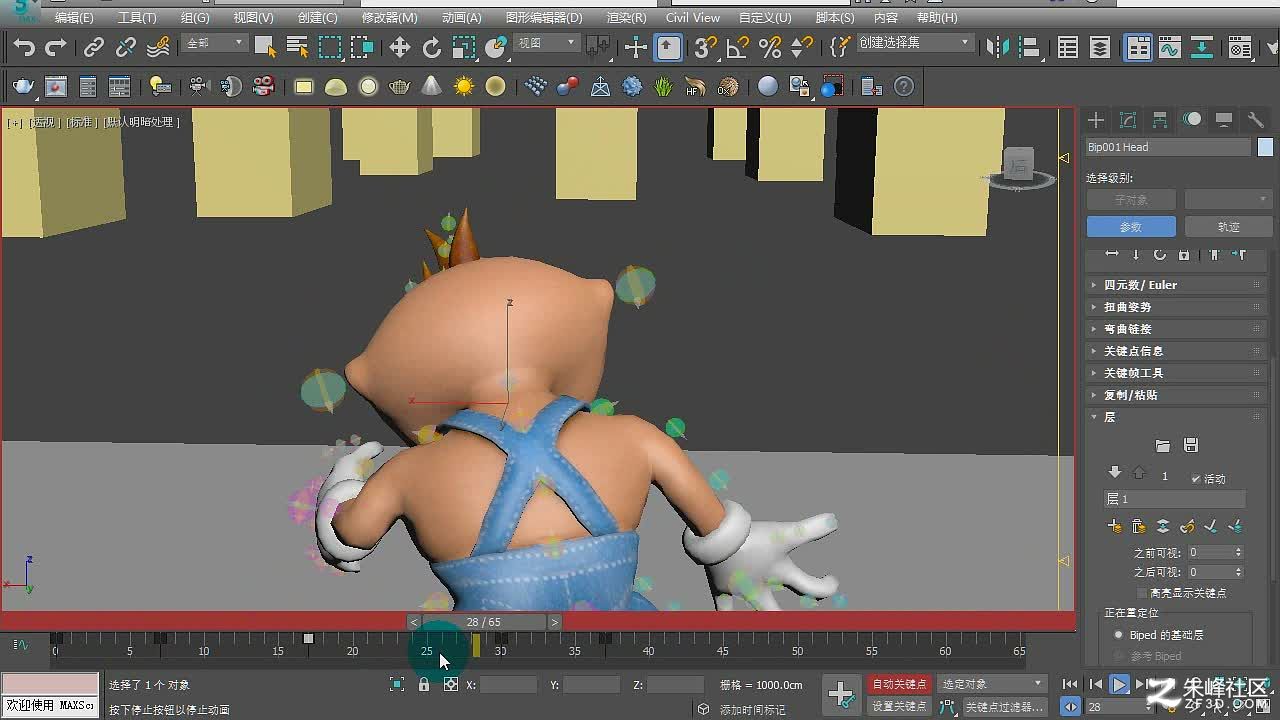The image size is (1280, 720).
Task: Expand the 复制/粘贴 rollout
Action: tap(1176, 395)
